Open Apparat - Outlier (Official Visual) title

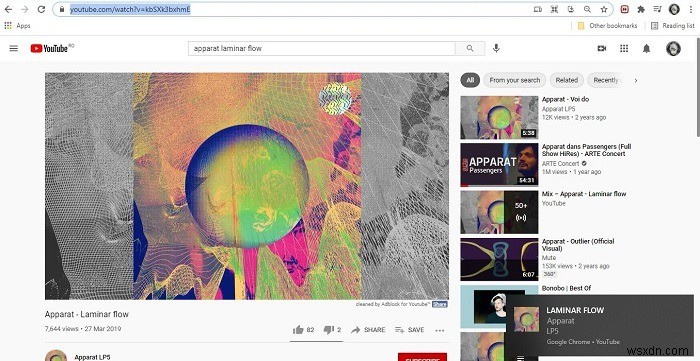coord(578,245)
